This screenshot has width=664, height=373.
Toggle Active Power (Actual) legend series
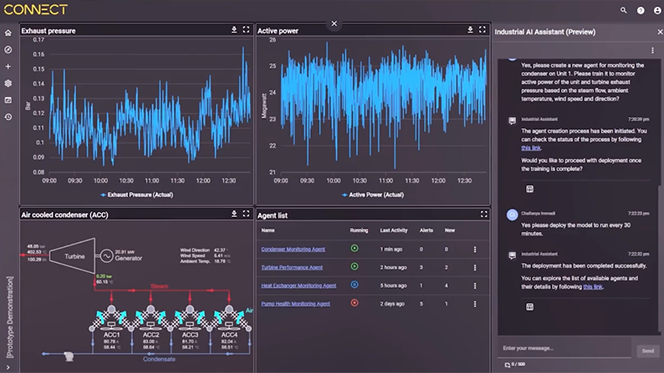pyautogui.click(x=373, y=195)
